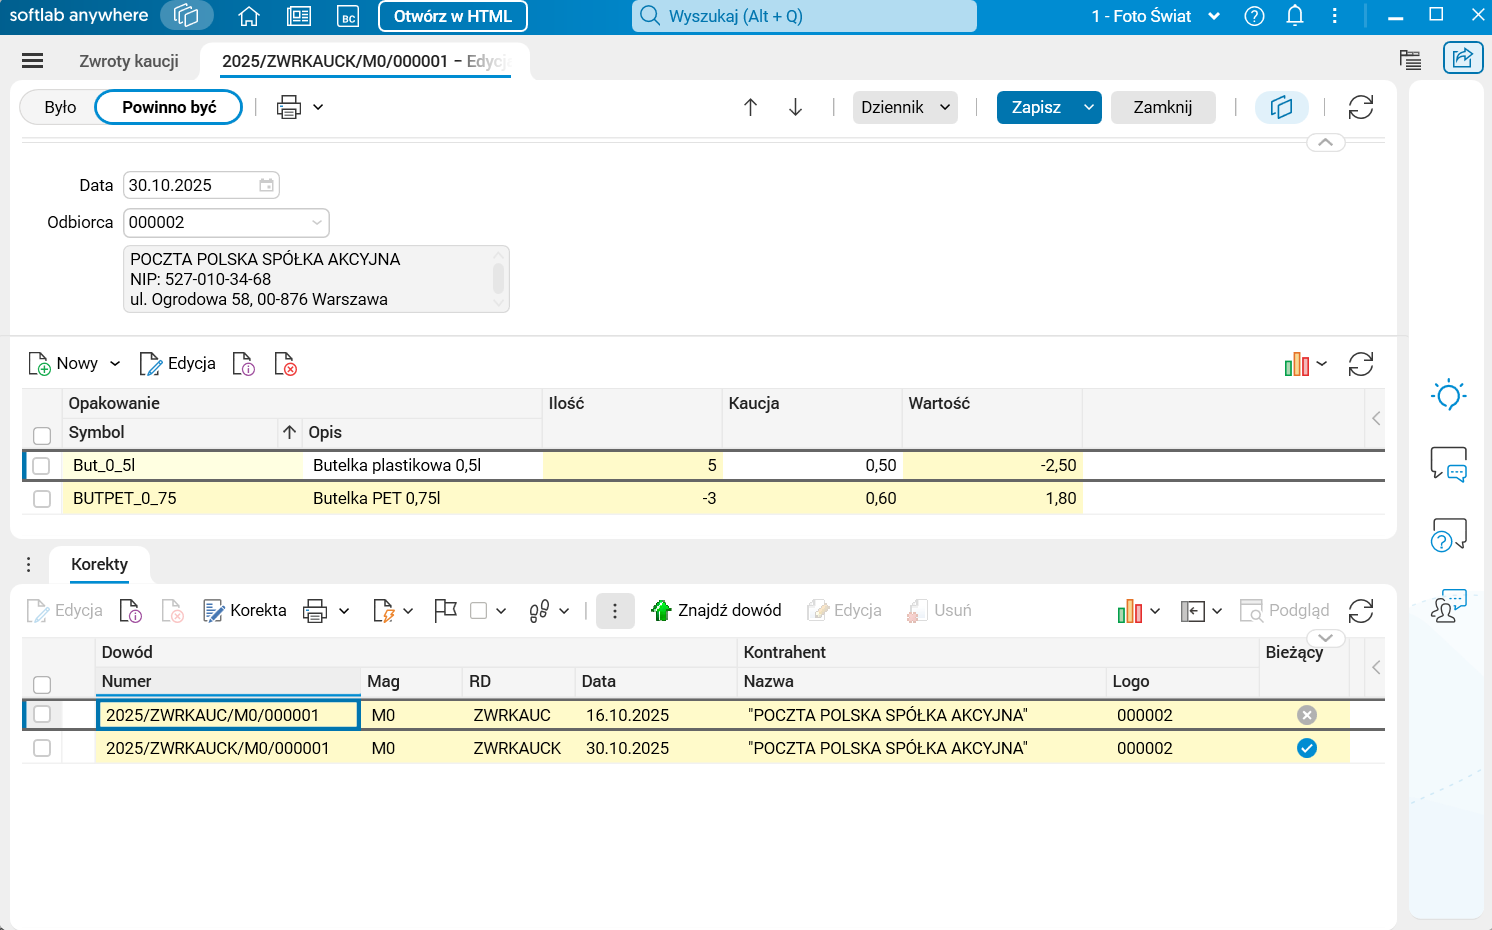The width and height of the screenshot is (1492, 930).
Task: Move to next record with down arrow
Action: [795, 107]
